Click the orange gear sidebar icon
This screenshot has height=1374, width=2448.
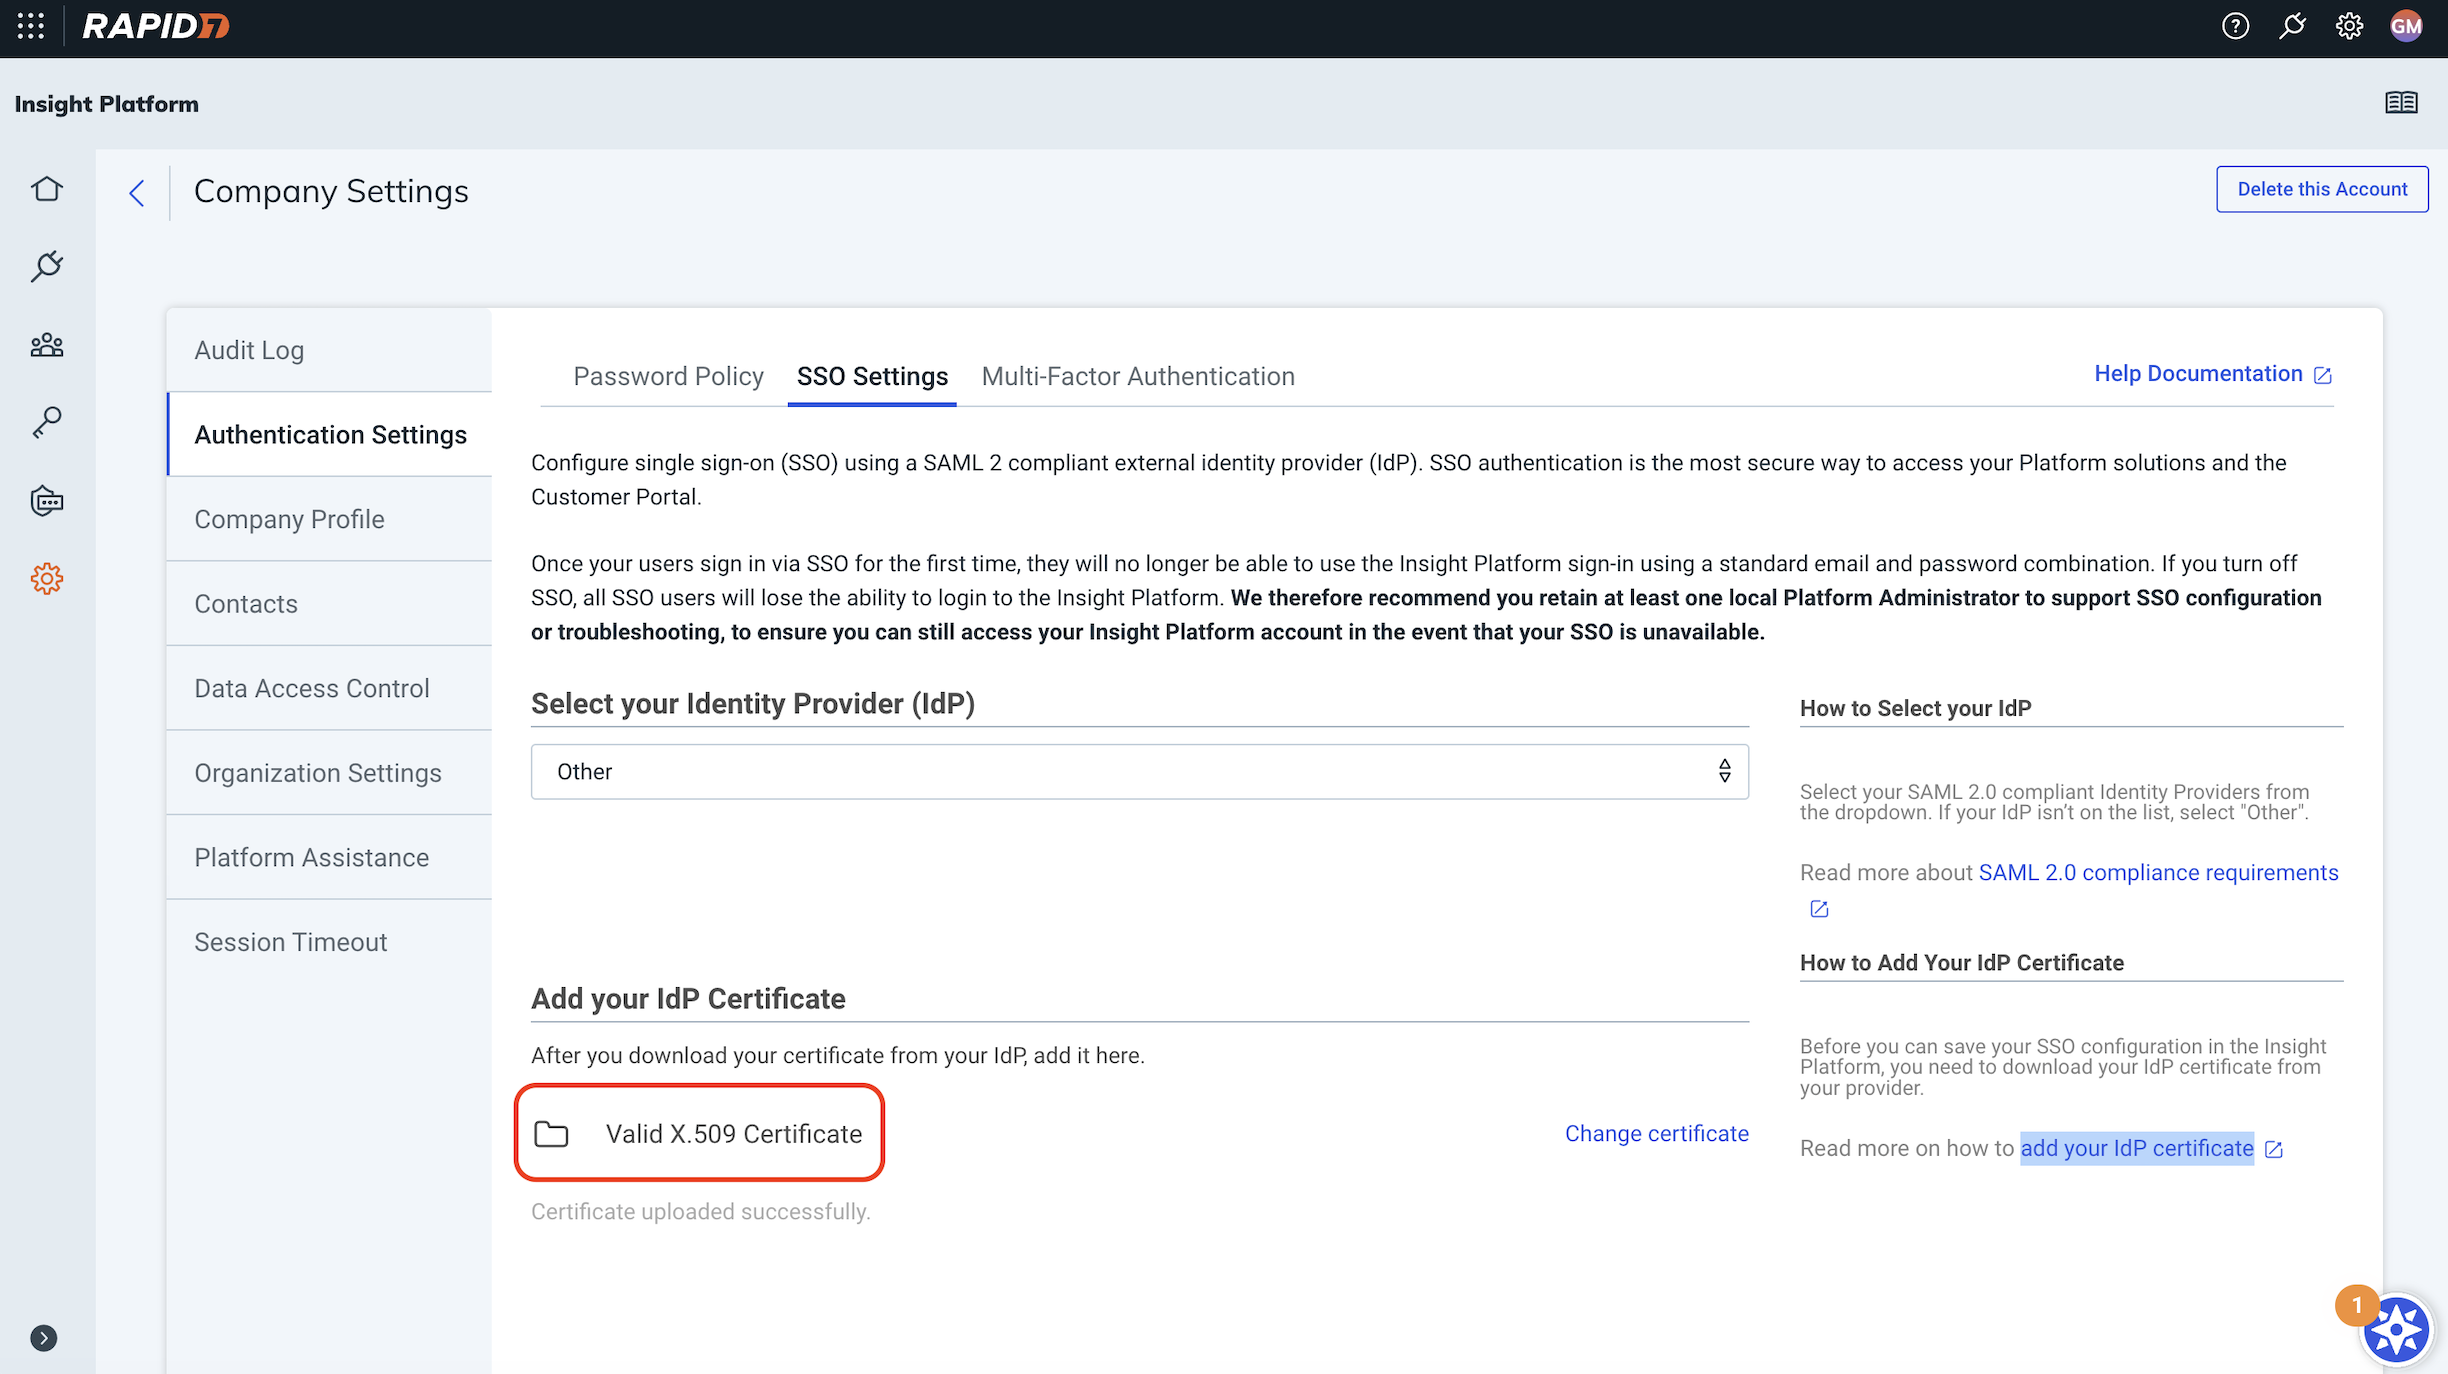tap(47, 578)
